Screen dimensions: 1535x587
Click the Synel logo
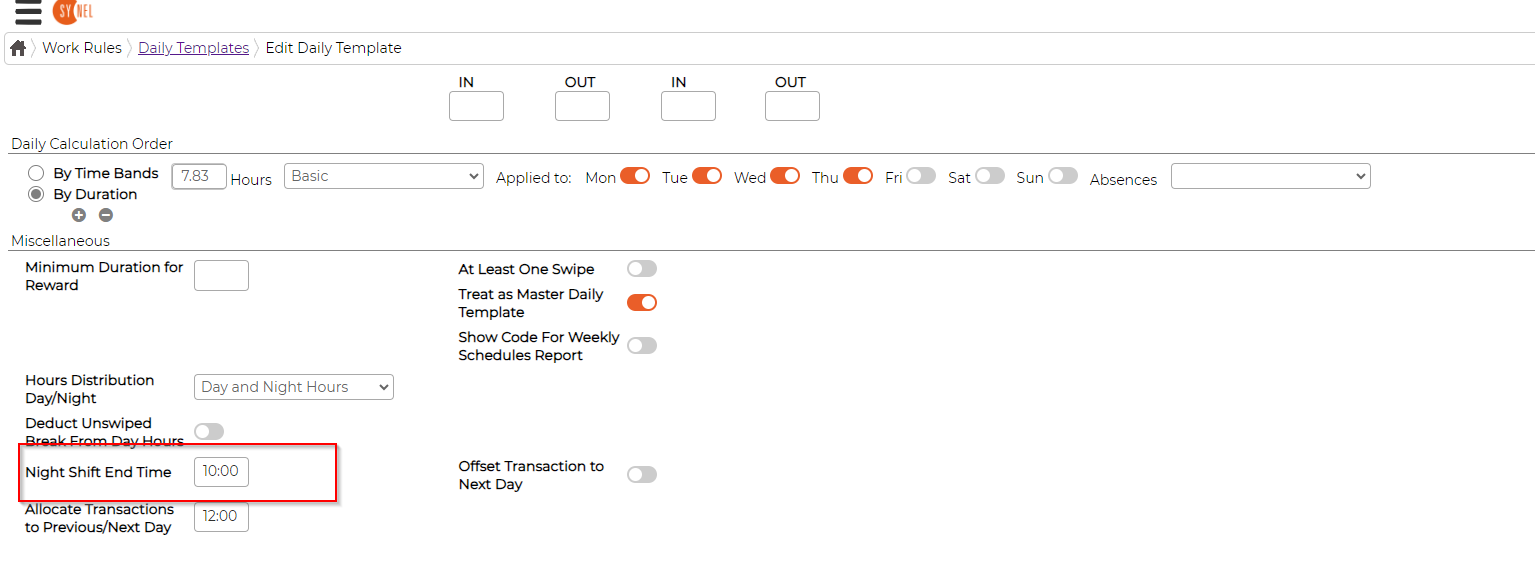[x=73, y=12]
